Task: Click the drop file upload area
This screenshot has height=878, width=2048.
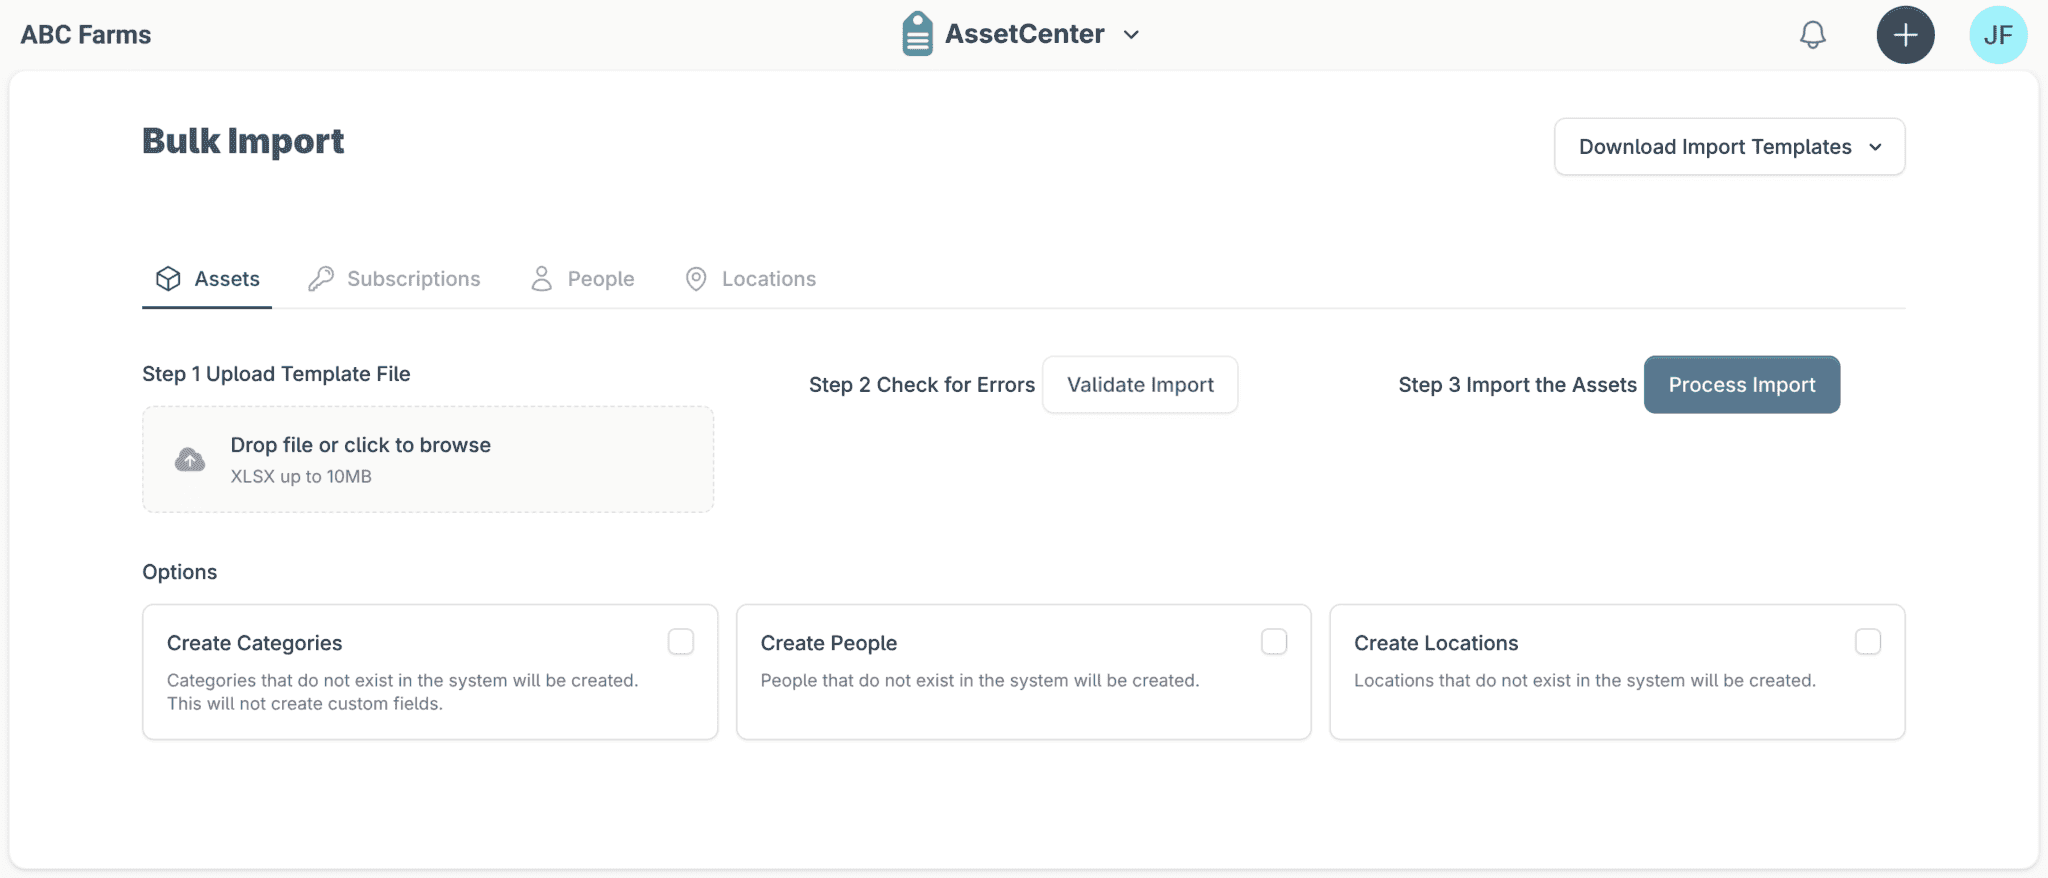Action: [x=428, y=459]
